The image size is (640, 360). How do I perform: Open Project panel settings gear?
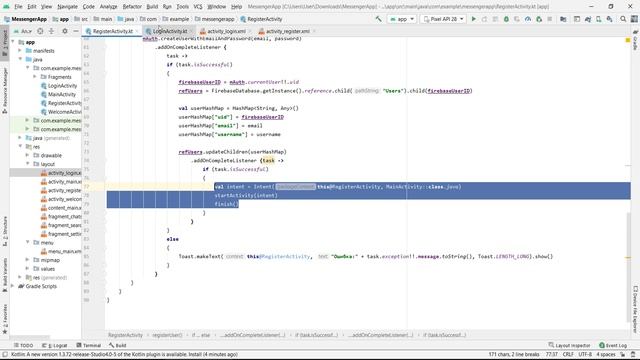coord(65,31)
